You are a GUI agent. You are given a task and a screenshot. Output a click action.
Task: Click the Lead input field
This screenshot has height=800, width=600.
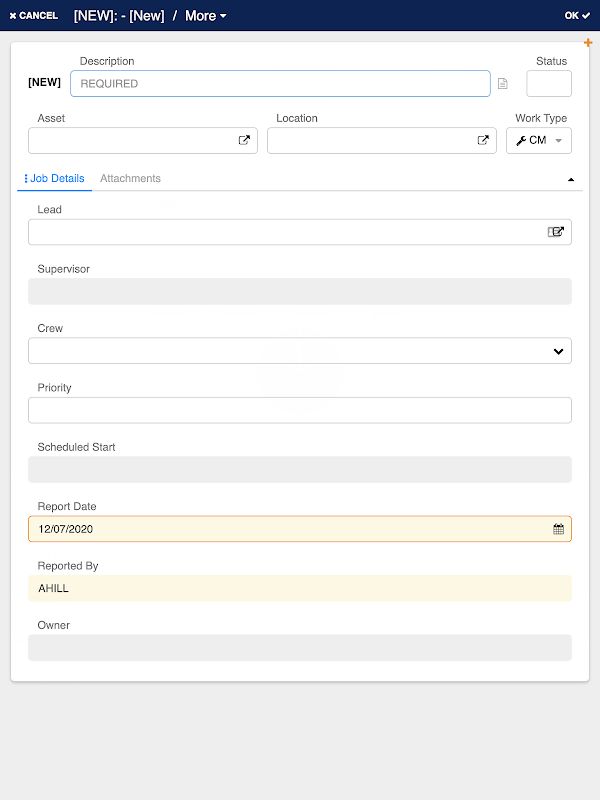pyautogui.click(x=285, y=232)
